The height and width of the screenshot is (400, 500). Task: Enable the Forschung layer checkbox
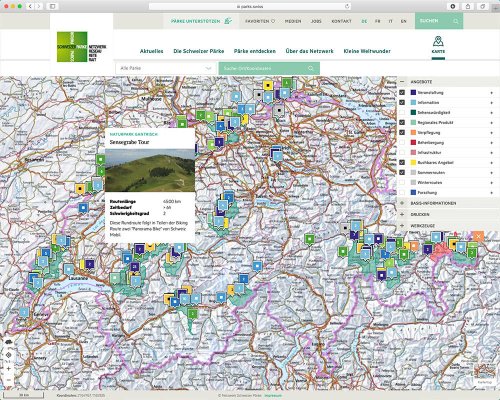pyautogui.click(x=402, y=192)
